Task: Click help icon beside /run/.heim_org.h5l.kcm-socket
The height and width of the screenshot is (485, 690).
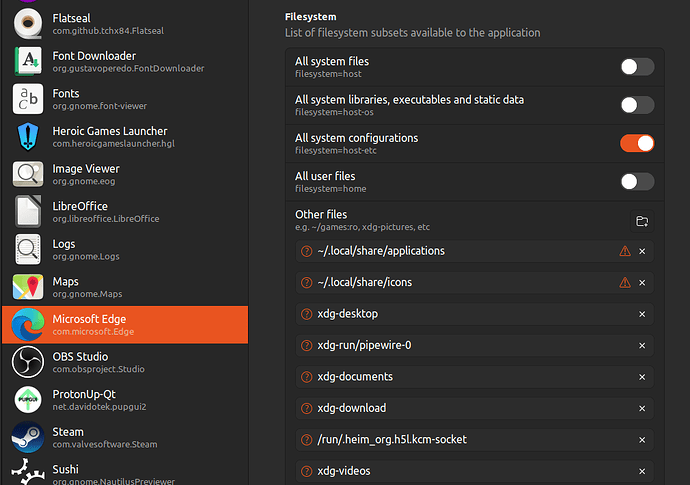Action: tap(306, 440)
